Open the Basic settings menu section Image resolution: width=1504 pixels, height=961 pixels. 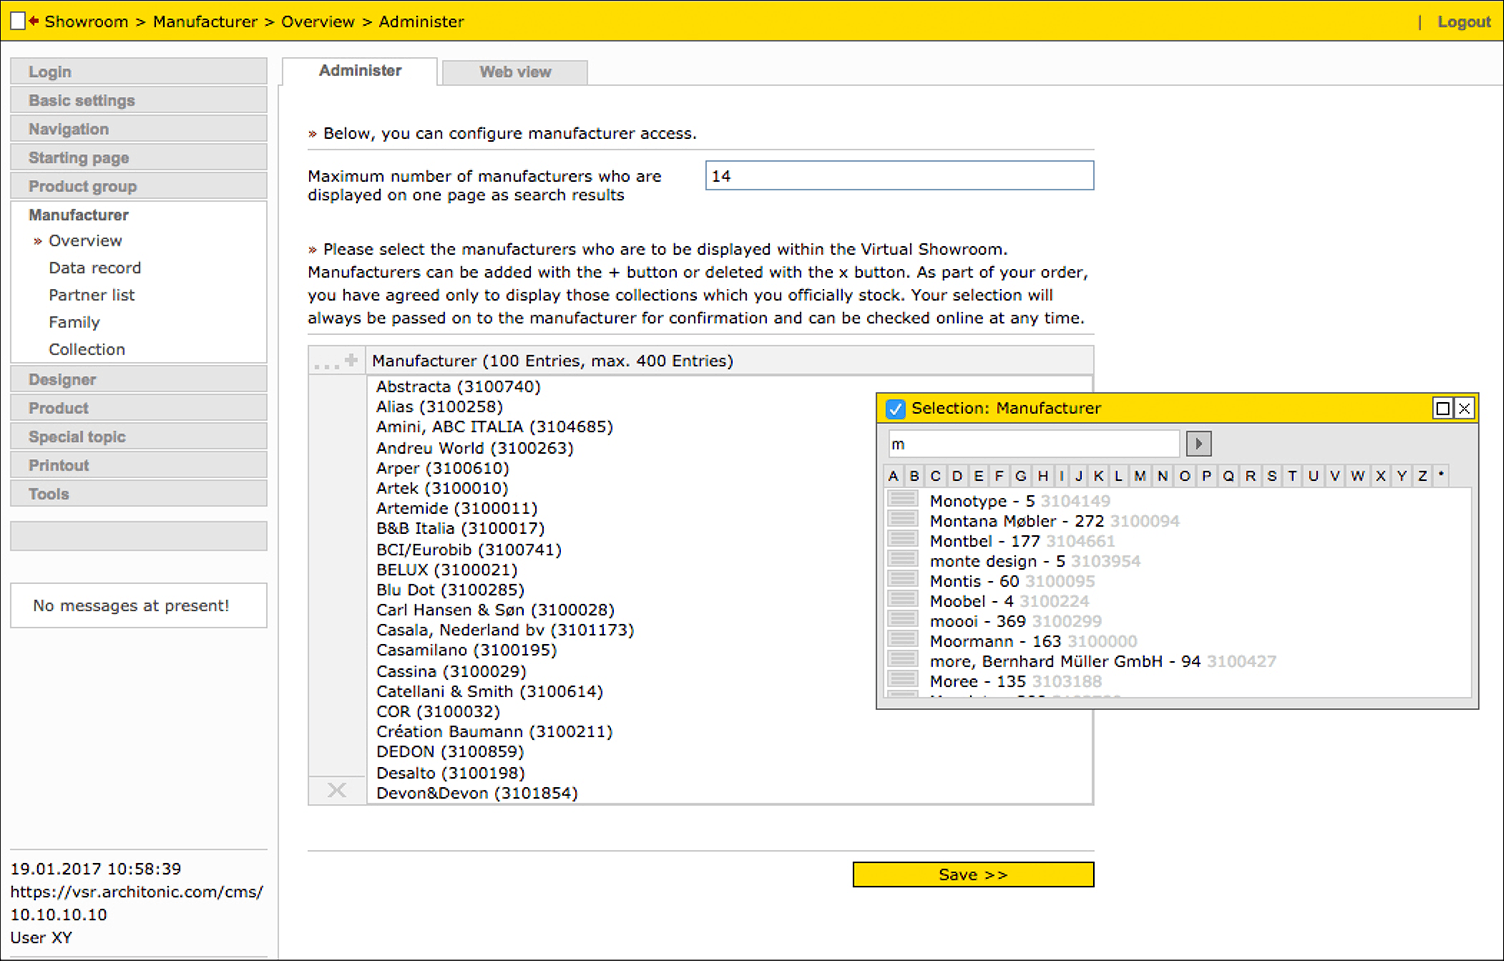pyautogui.click(x=139, y=100)
